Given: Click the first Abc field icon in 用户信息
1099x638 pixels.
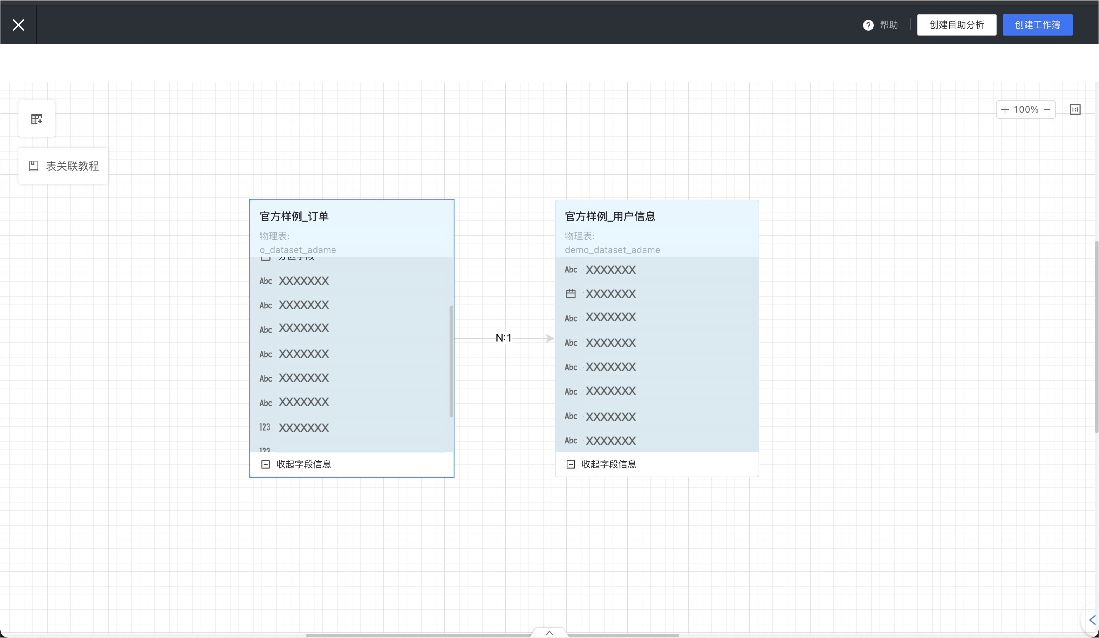Looking at the screenshot, I should tap(571, 270).
